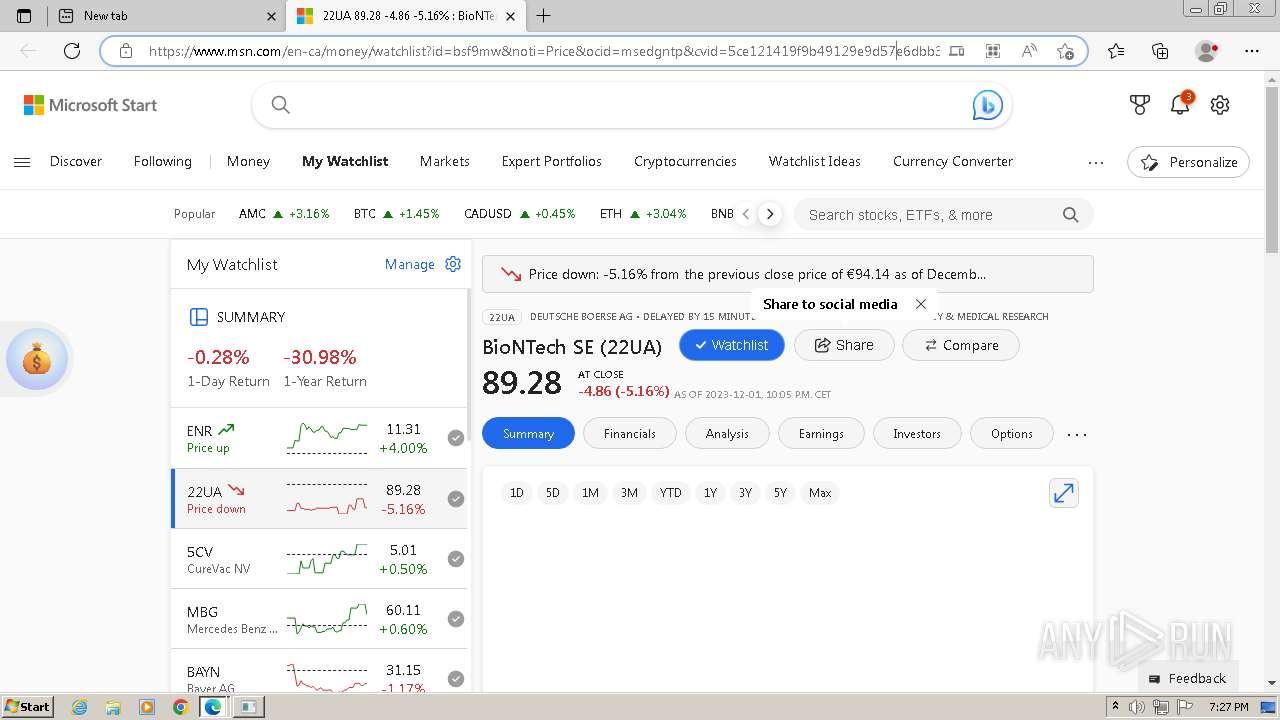Toggle the Watchlist button for BioNTech
Image resolution: width=1280 pixels, height=720 pixels.
(732, 345)
